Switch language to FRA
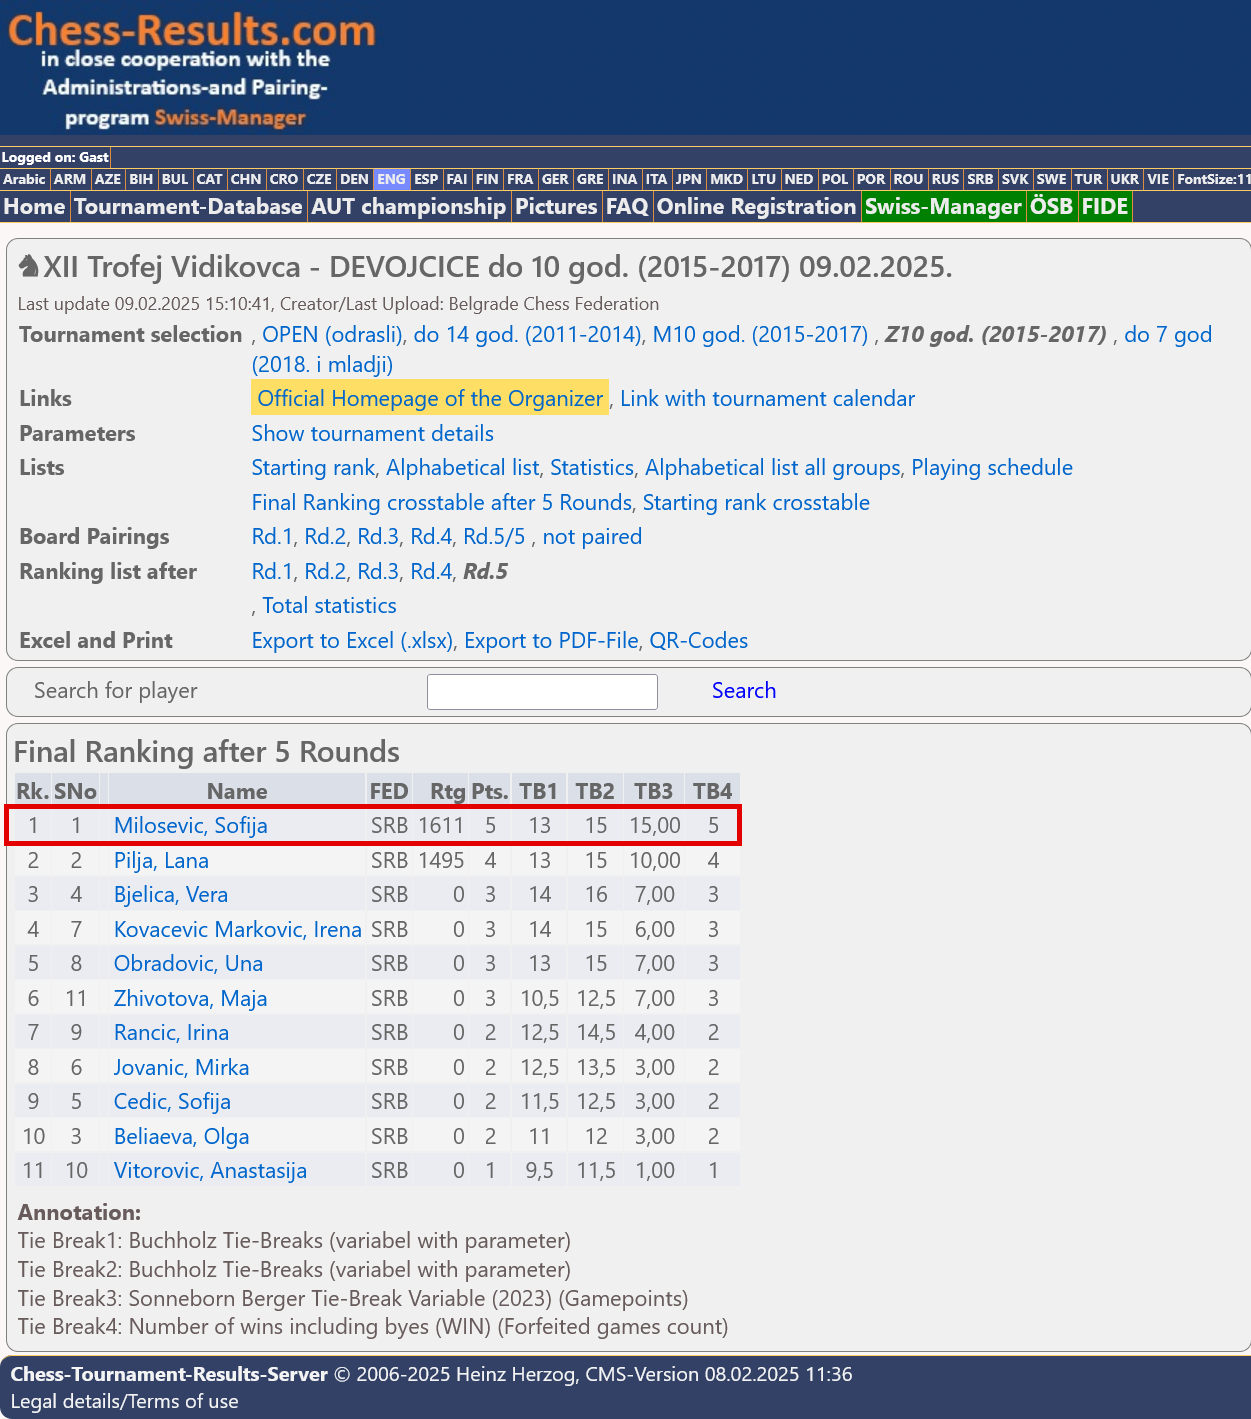The image size is (1251, 1419). [x=520, y=180]
